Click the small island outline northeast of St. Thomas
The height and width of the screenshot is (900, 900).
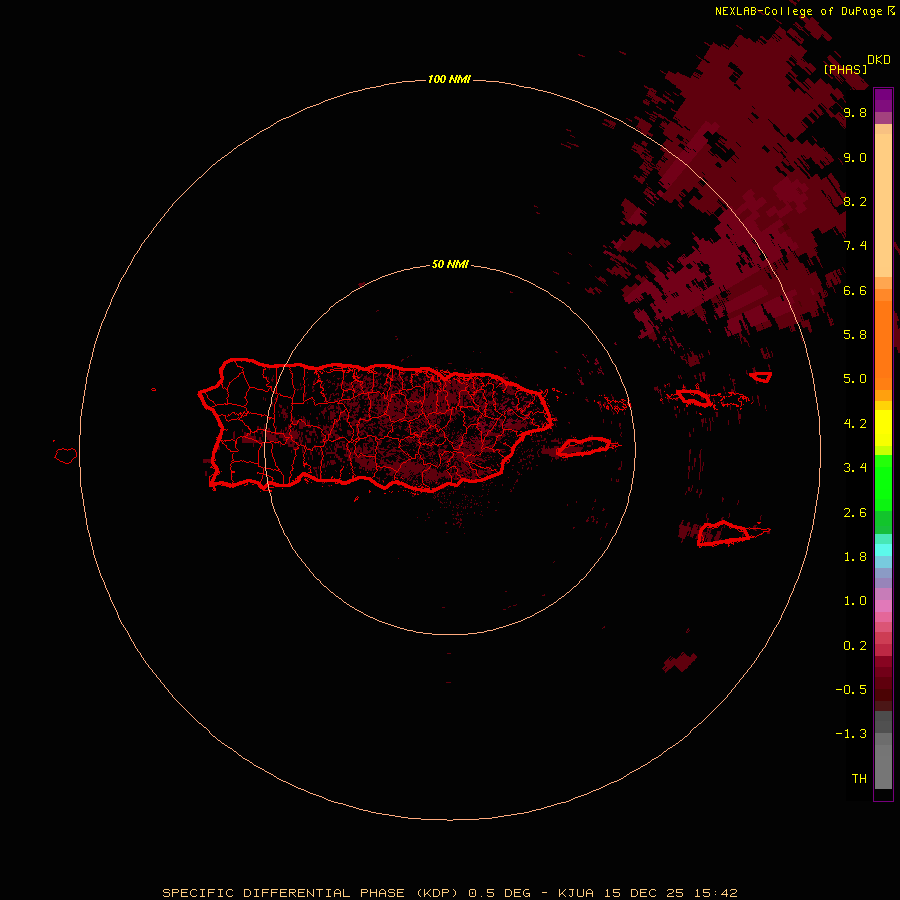(x=761, y=377)
